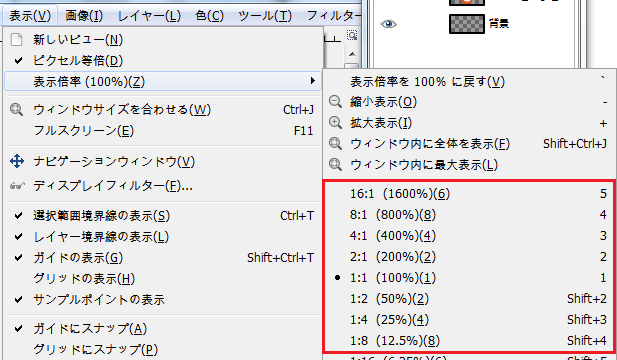Choose 新しいビュー(N) menu entry
The image size is (617, 360).
(x=163, y=39)
